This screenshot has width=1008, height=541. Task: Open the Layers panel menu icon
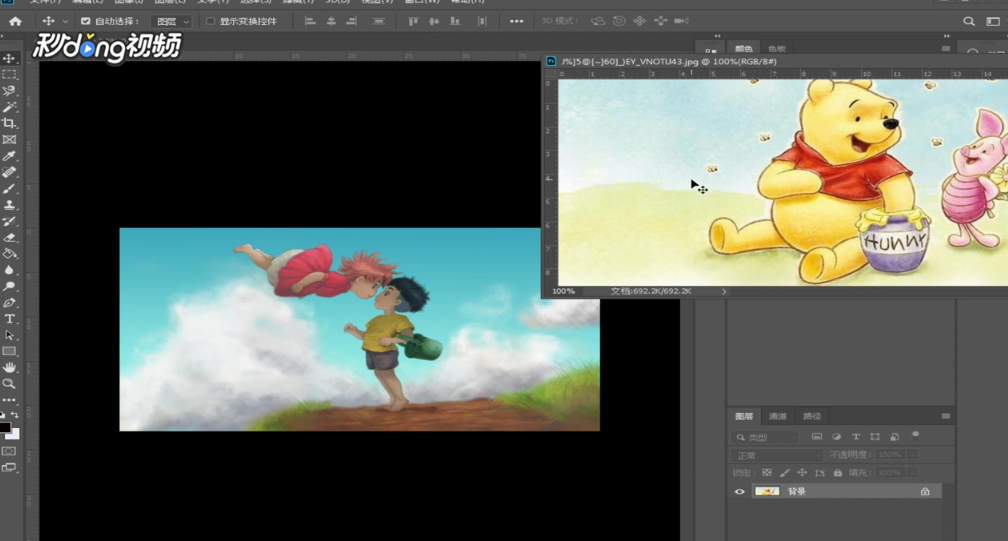click(x=946, y=416)
